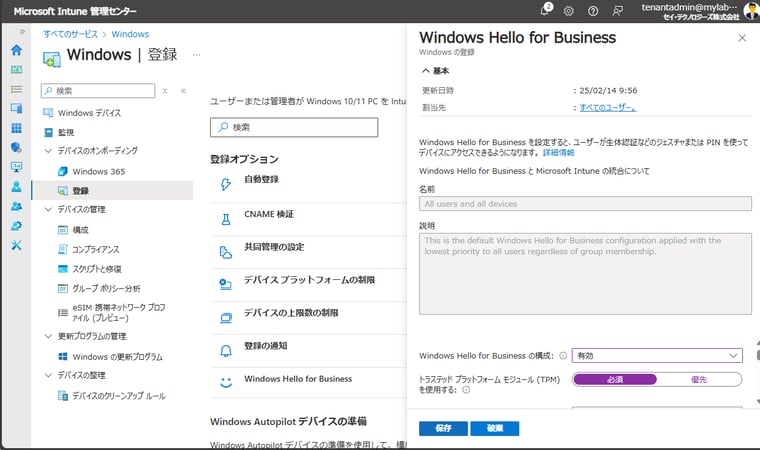The height and width of the screenshot is (450, 760).
Task: Open the ellipsis menu beside page title
Action: (196, 55)
